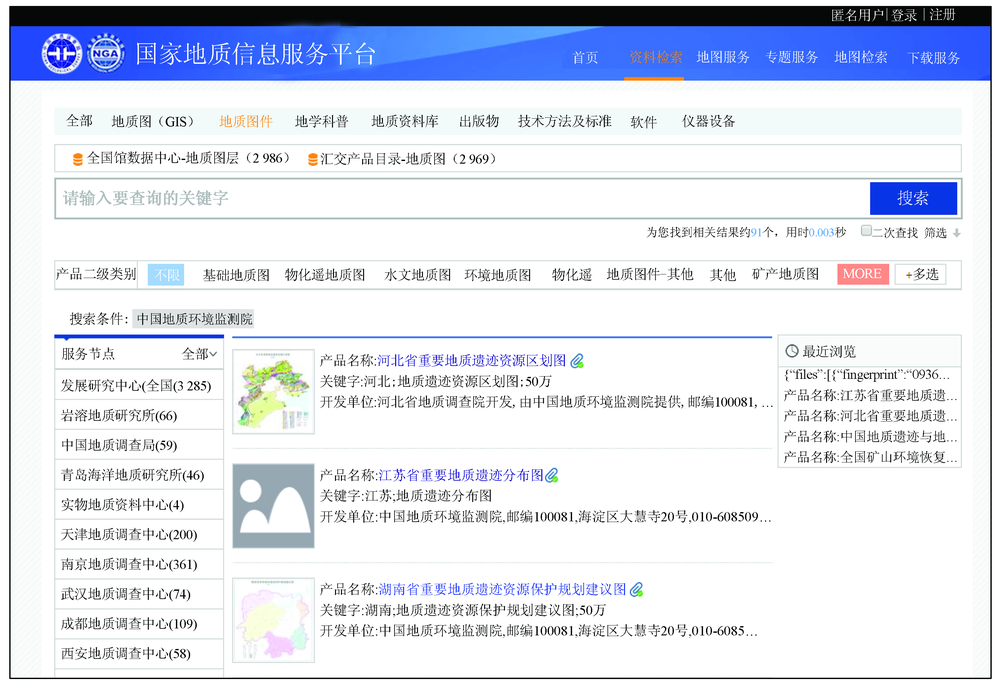Select the 地质图件 category tab
The height and width of the screenshot is (684, 1000).
pos(246,122)
